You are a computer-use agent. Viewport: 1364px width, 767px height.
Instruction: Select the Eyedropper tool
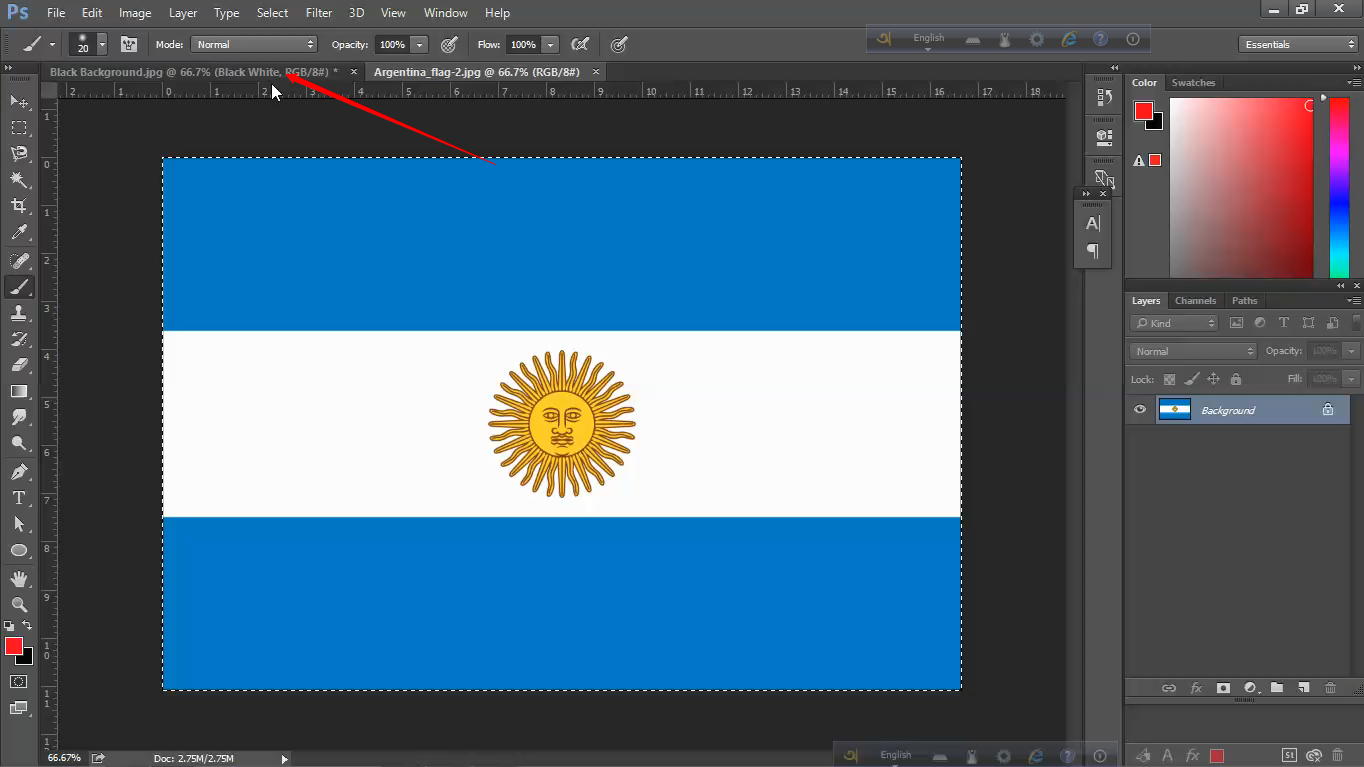19,232
